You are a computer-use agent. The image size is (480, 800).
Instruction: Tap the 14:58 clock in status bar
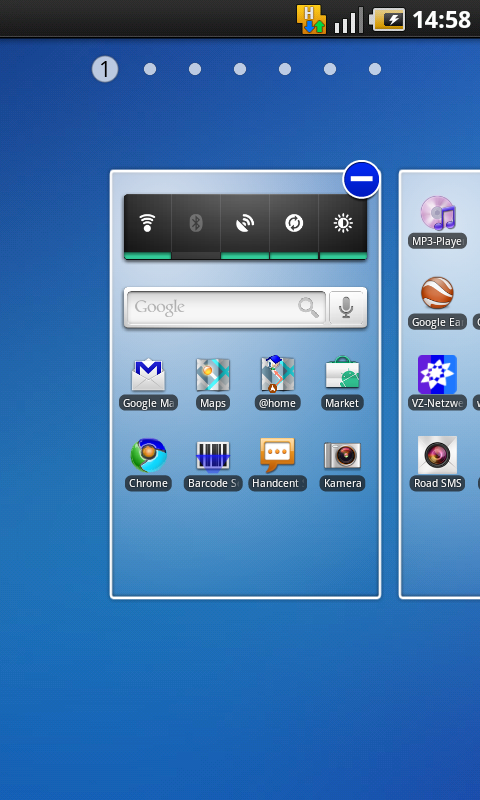click(441, 20)
